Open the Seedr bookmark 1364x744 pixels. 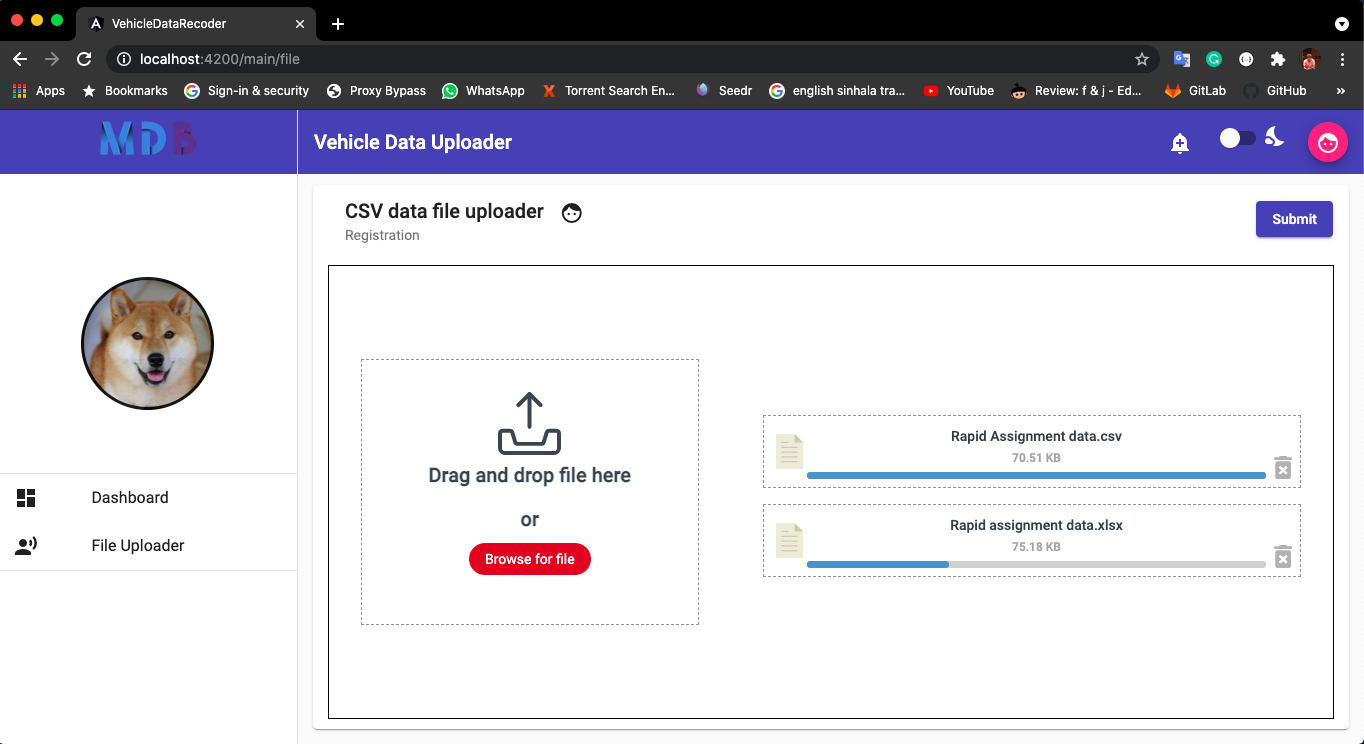(x=724, y=91)
